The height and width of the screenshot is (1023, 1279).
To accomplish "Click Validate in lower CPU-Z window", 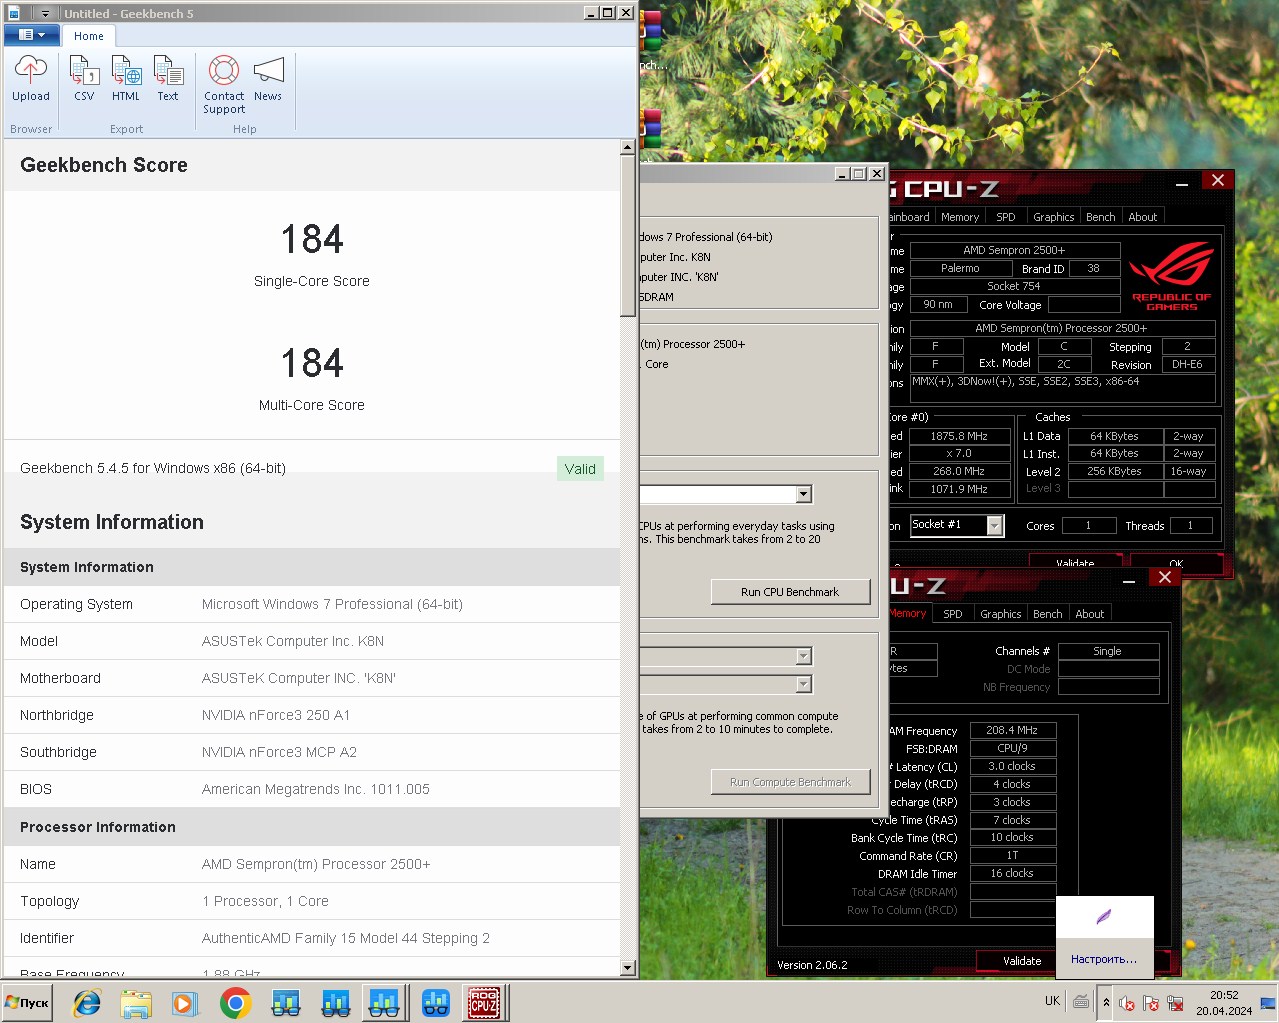I will 1022,961.
